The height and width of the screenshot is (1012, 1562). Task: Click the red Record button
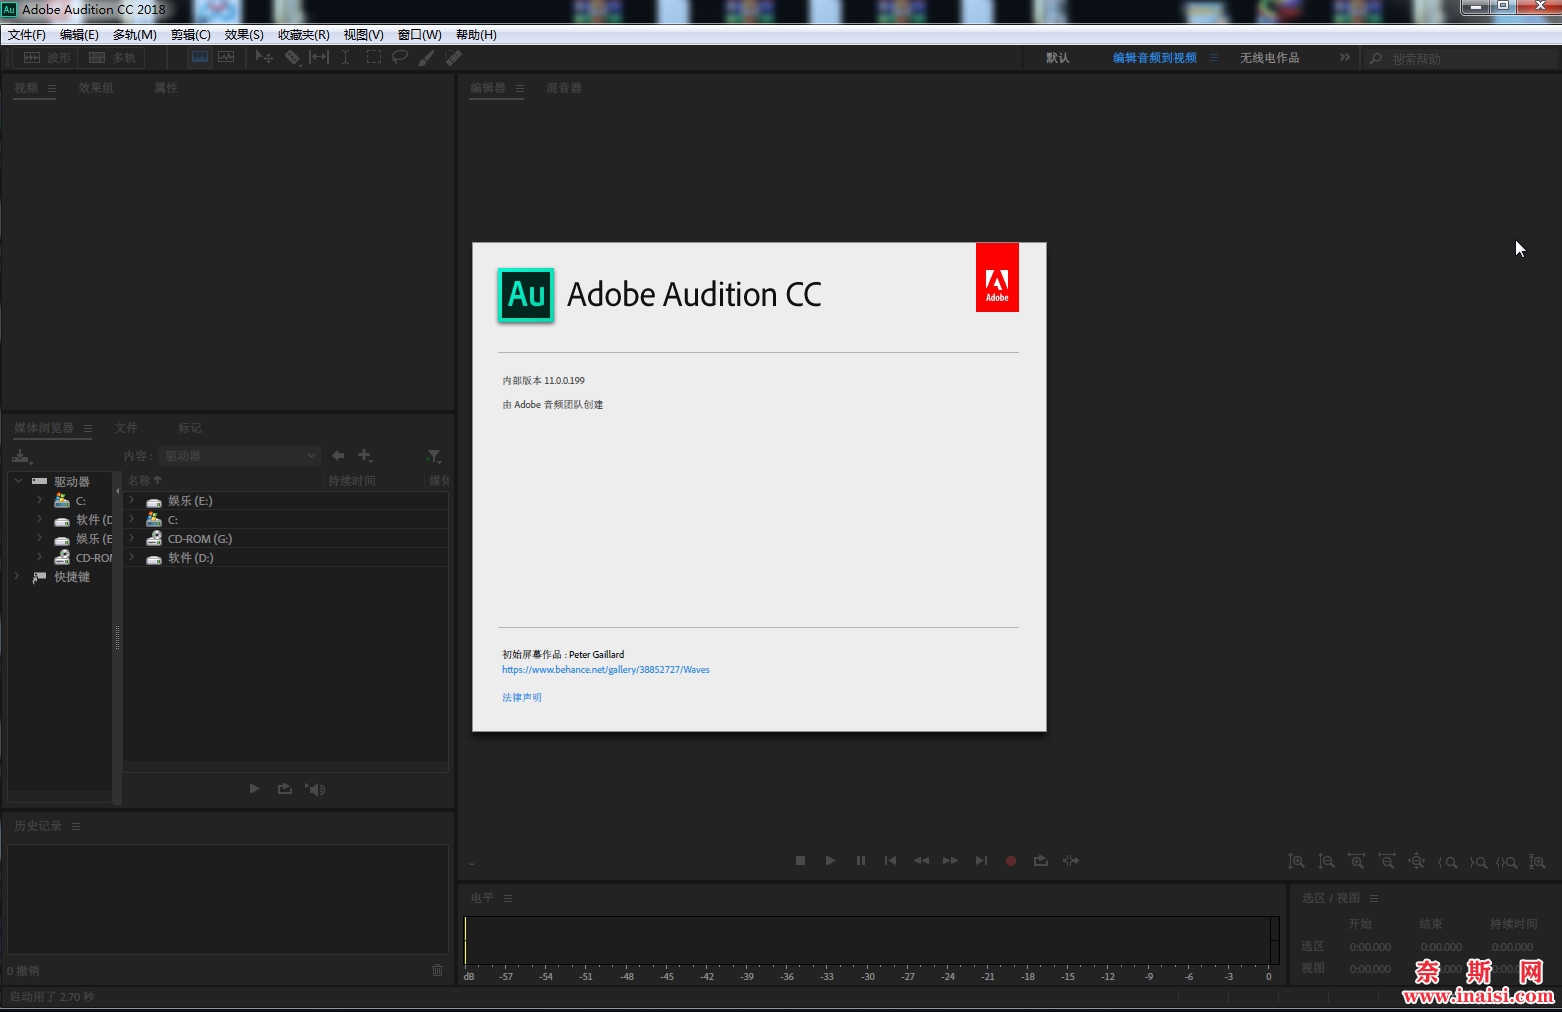click(x=1011, y=861)
